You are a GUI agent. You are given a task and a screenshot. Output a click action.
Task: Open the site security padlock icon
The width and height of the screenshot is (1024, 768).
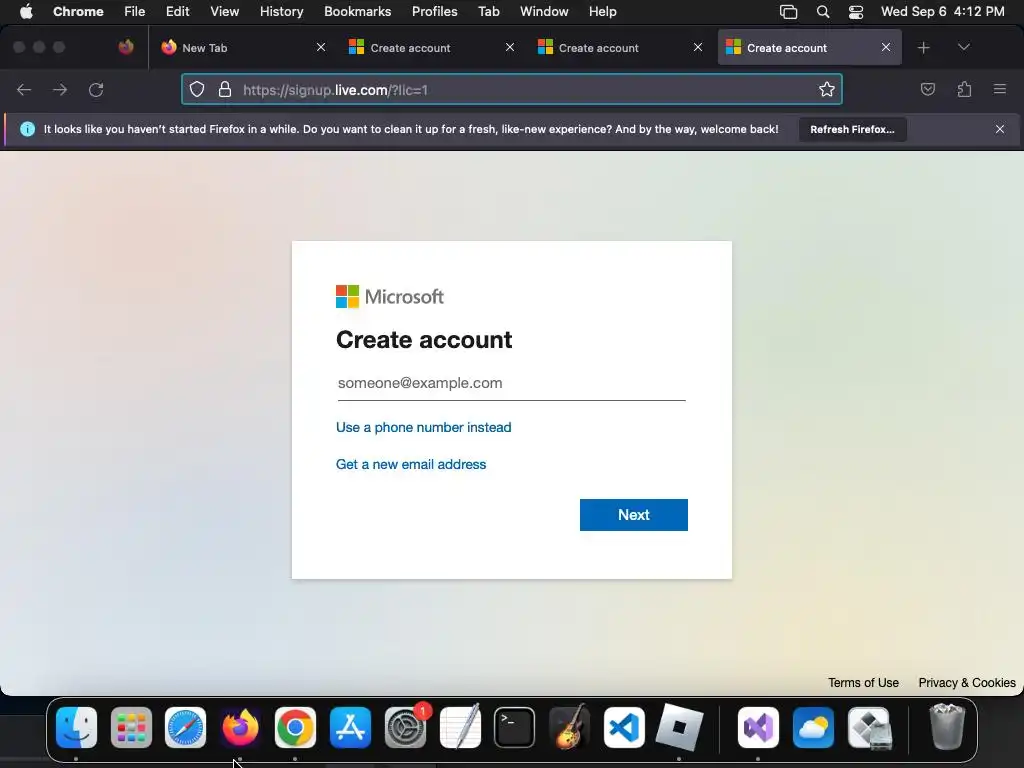pos(225,89)
